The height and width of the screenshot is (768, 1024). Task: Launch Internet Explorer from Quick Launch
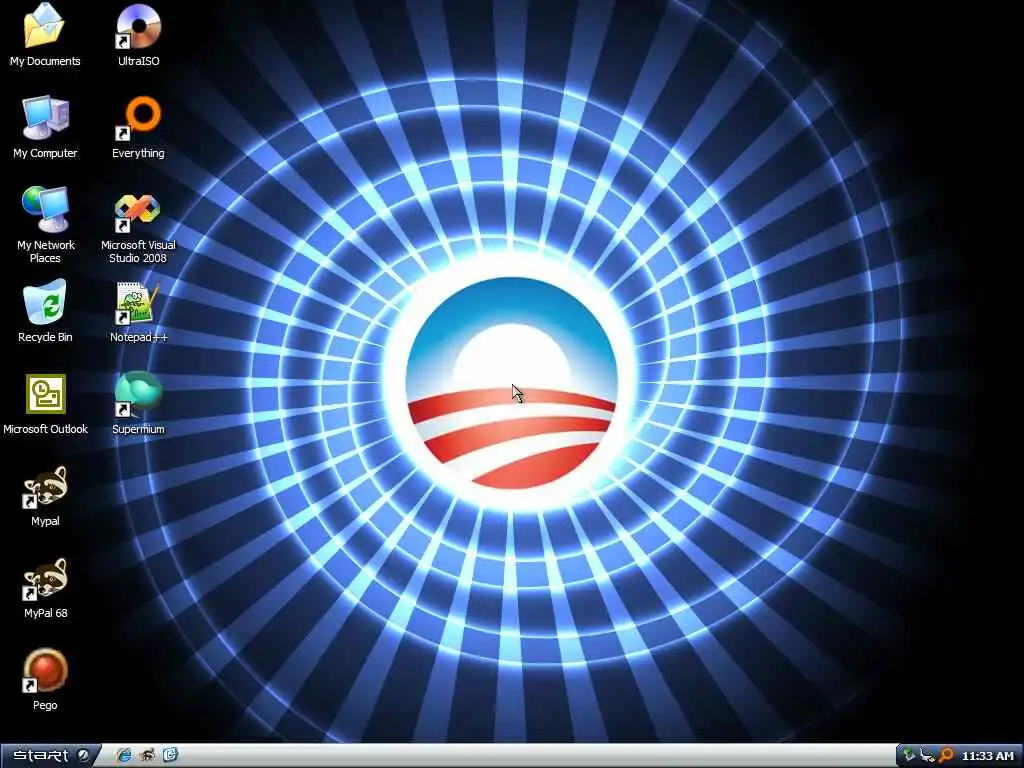123,756
